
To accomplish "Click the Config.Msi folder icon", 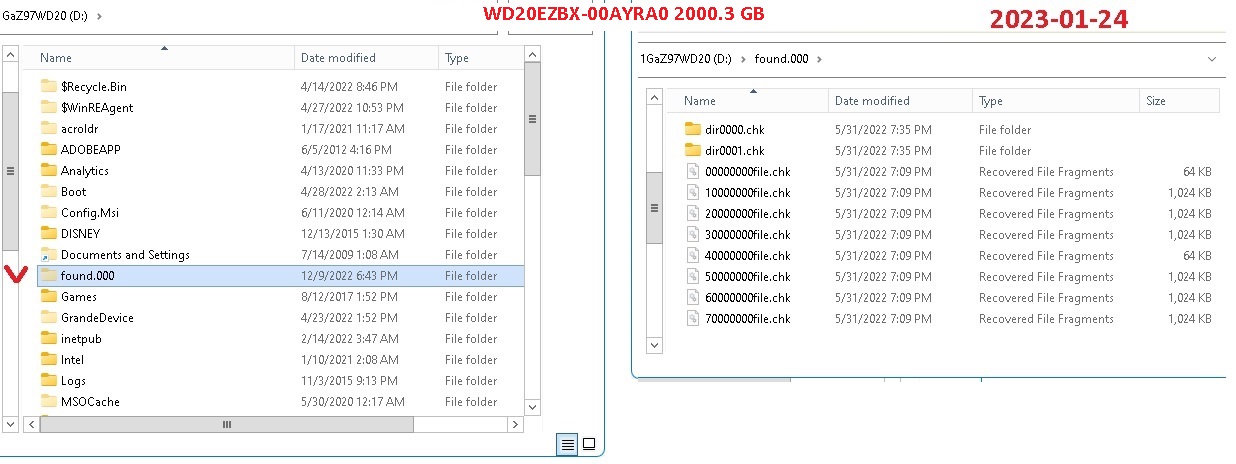I will pyautogui.click(x=49, y=213).
